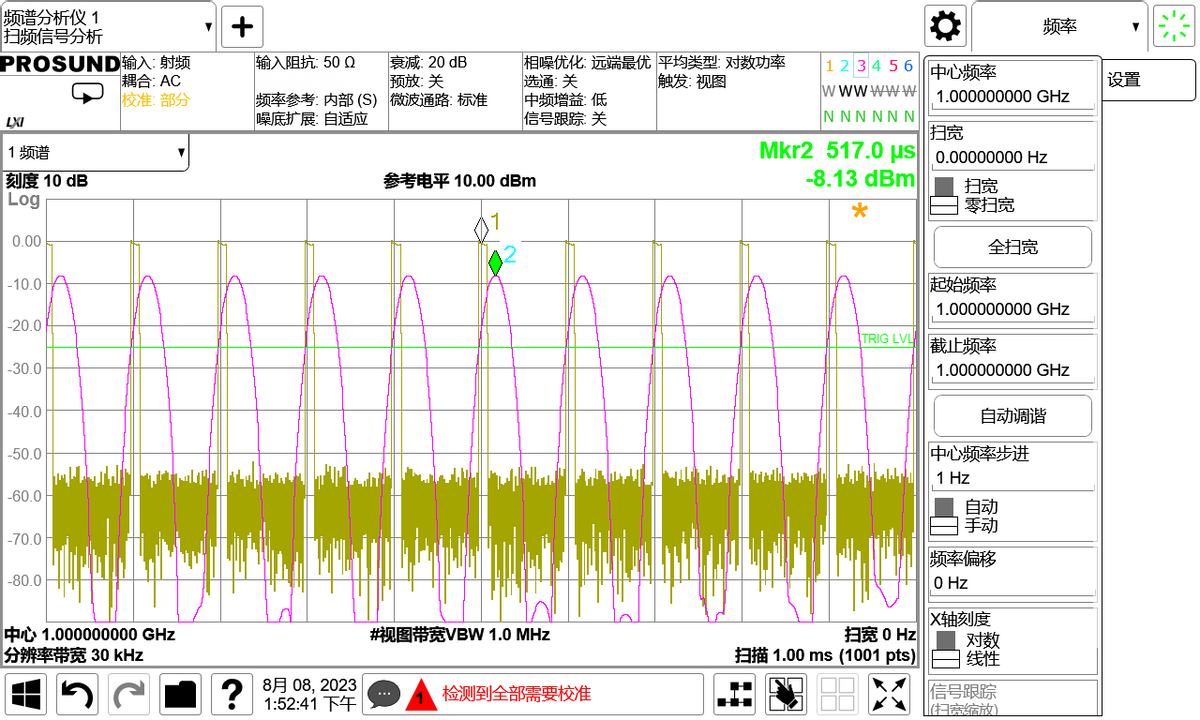The height and width of the screenshot is (720, 1200).
Task: Open help with the question mark icon
Action: click(231, 693)
